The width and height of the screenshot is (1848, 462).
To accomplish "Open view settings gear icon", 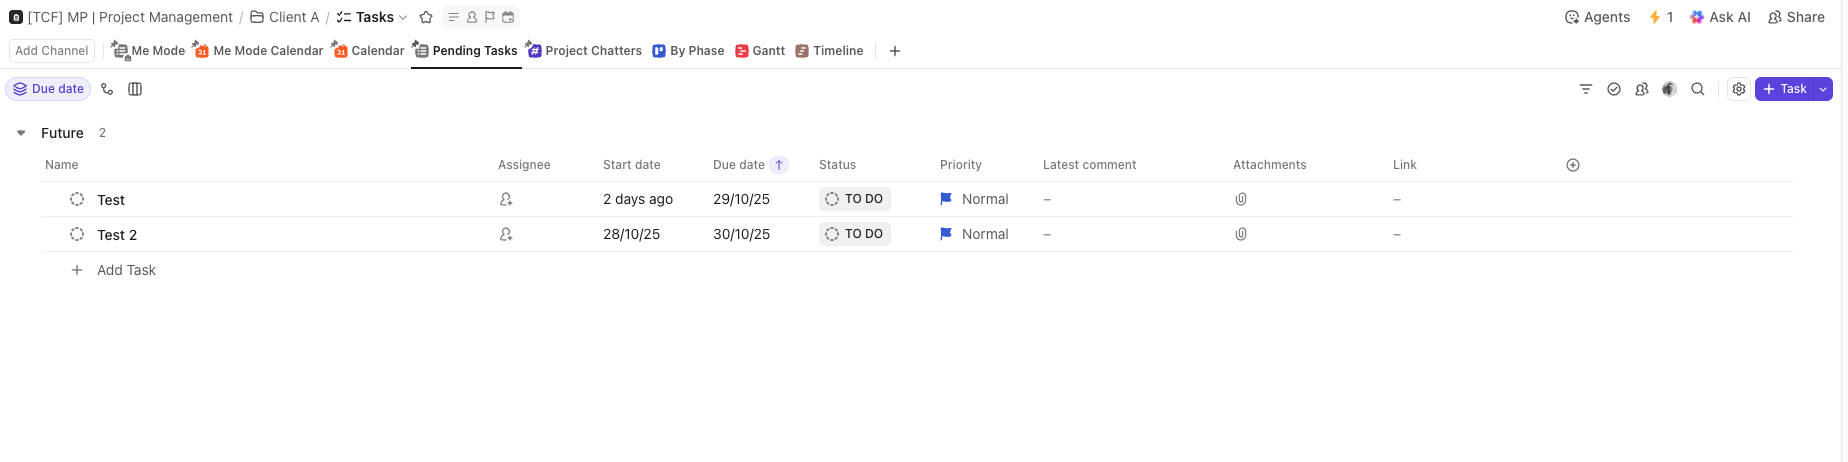I will (x=1739, y=89).
